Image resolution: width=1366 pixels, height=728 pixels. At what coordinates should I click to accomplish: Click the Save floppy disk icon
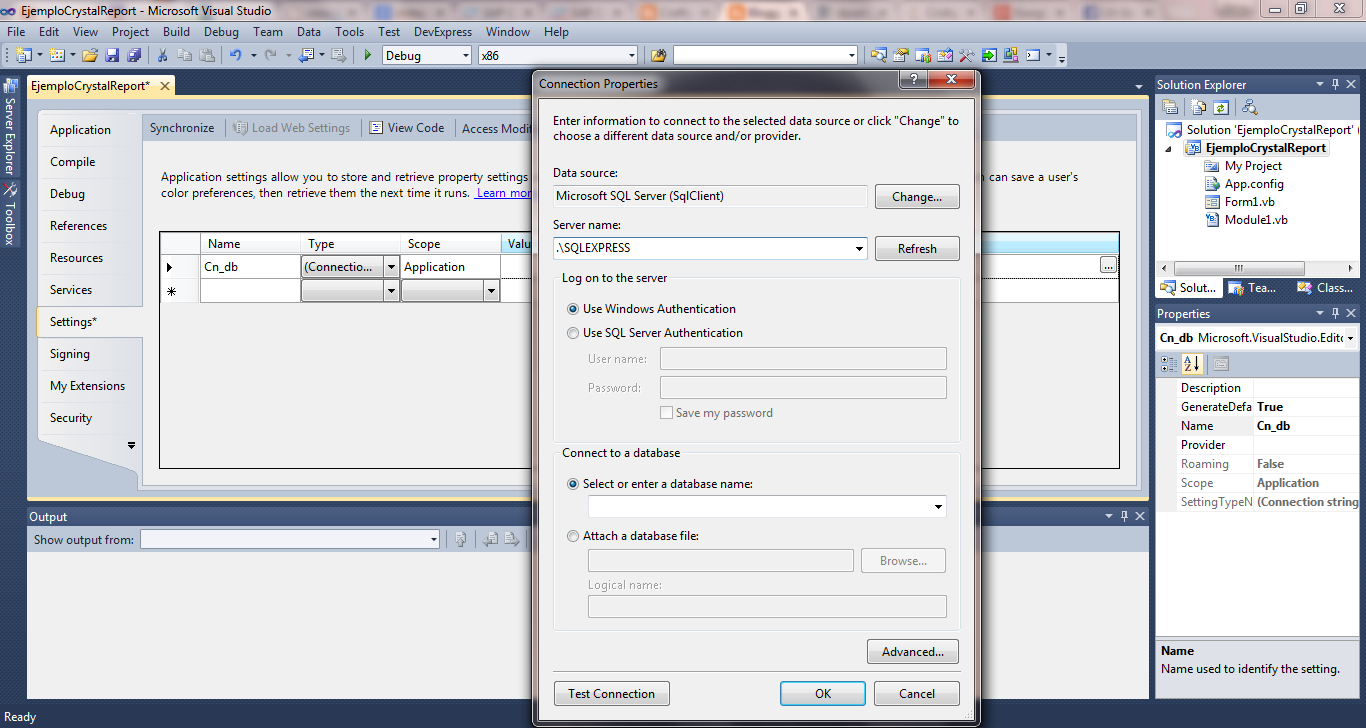tap(112, 55)
